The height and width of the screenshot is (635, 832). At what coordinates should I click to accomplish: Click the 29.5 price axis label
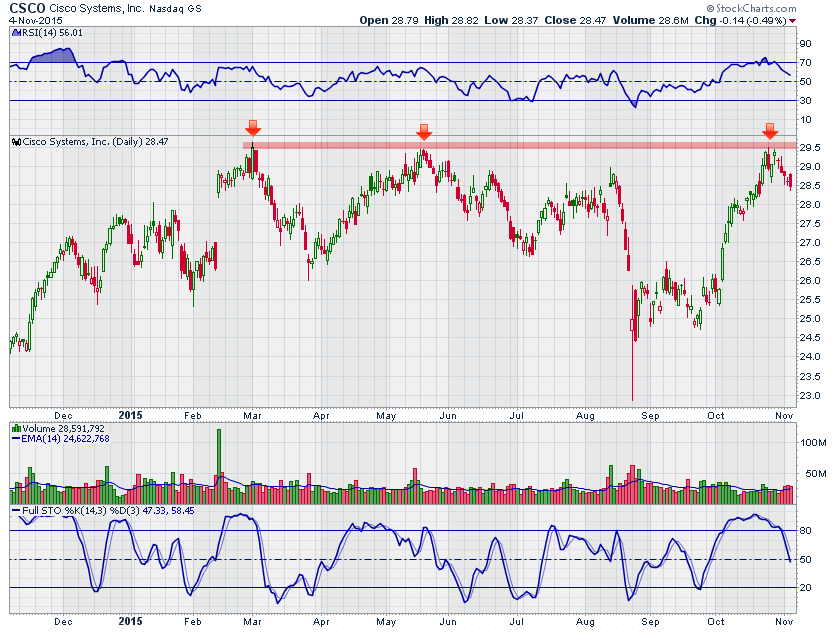point(810,147)
